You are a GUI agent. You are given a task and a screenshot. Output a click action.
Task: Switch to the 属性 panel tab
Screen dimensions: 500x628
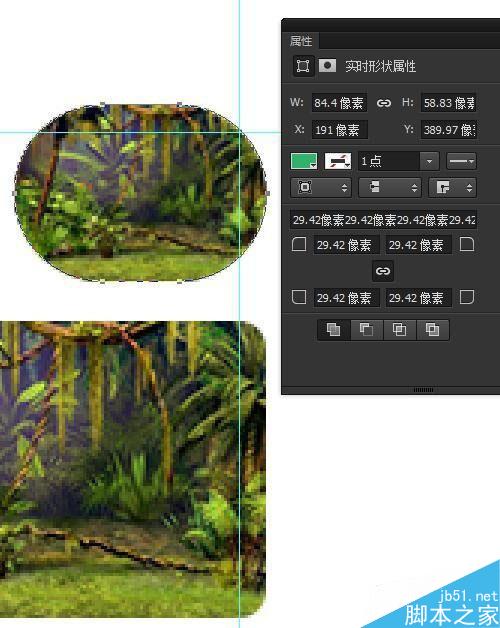click(301, 41)
